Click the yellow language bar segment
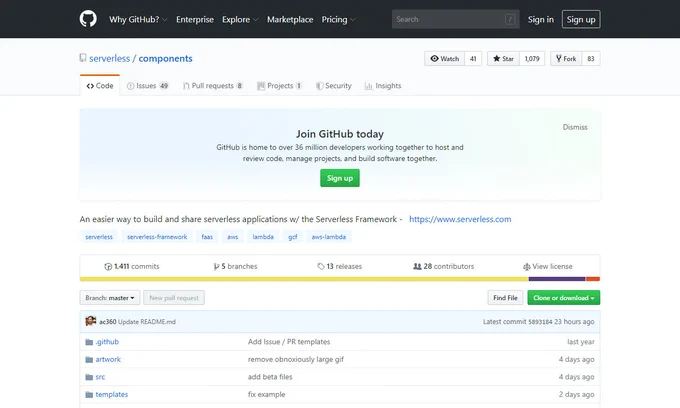This screenshot has width=680, height=408. pyautogui.click(x=304, y=279)
